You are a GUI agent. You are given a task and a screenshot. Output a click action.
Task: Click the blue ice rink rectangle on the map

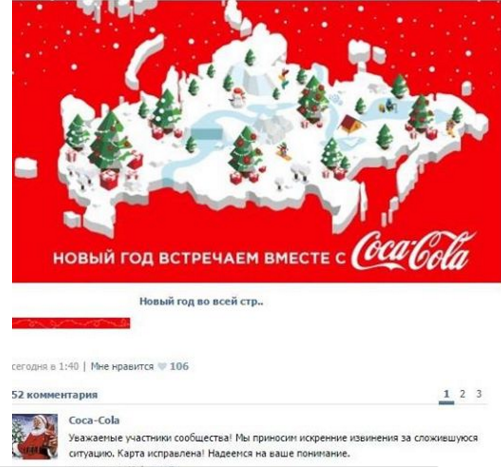click(x=206, y=133)
